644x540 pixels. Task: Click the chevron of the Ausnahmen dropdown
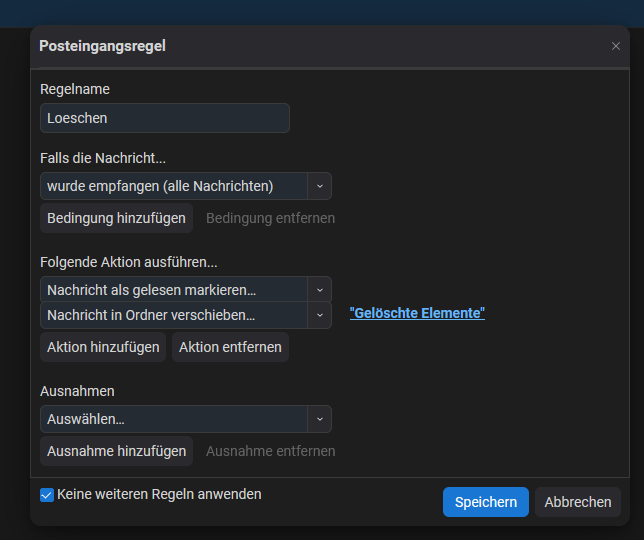click(x=320, y=419)
